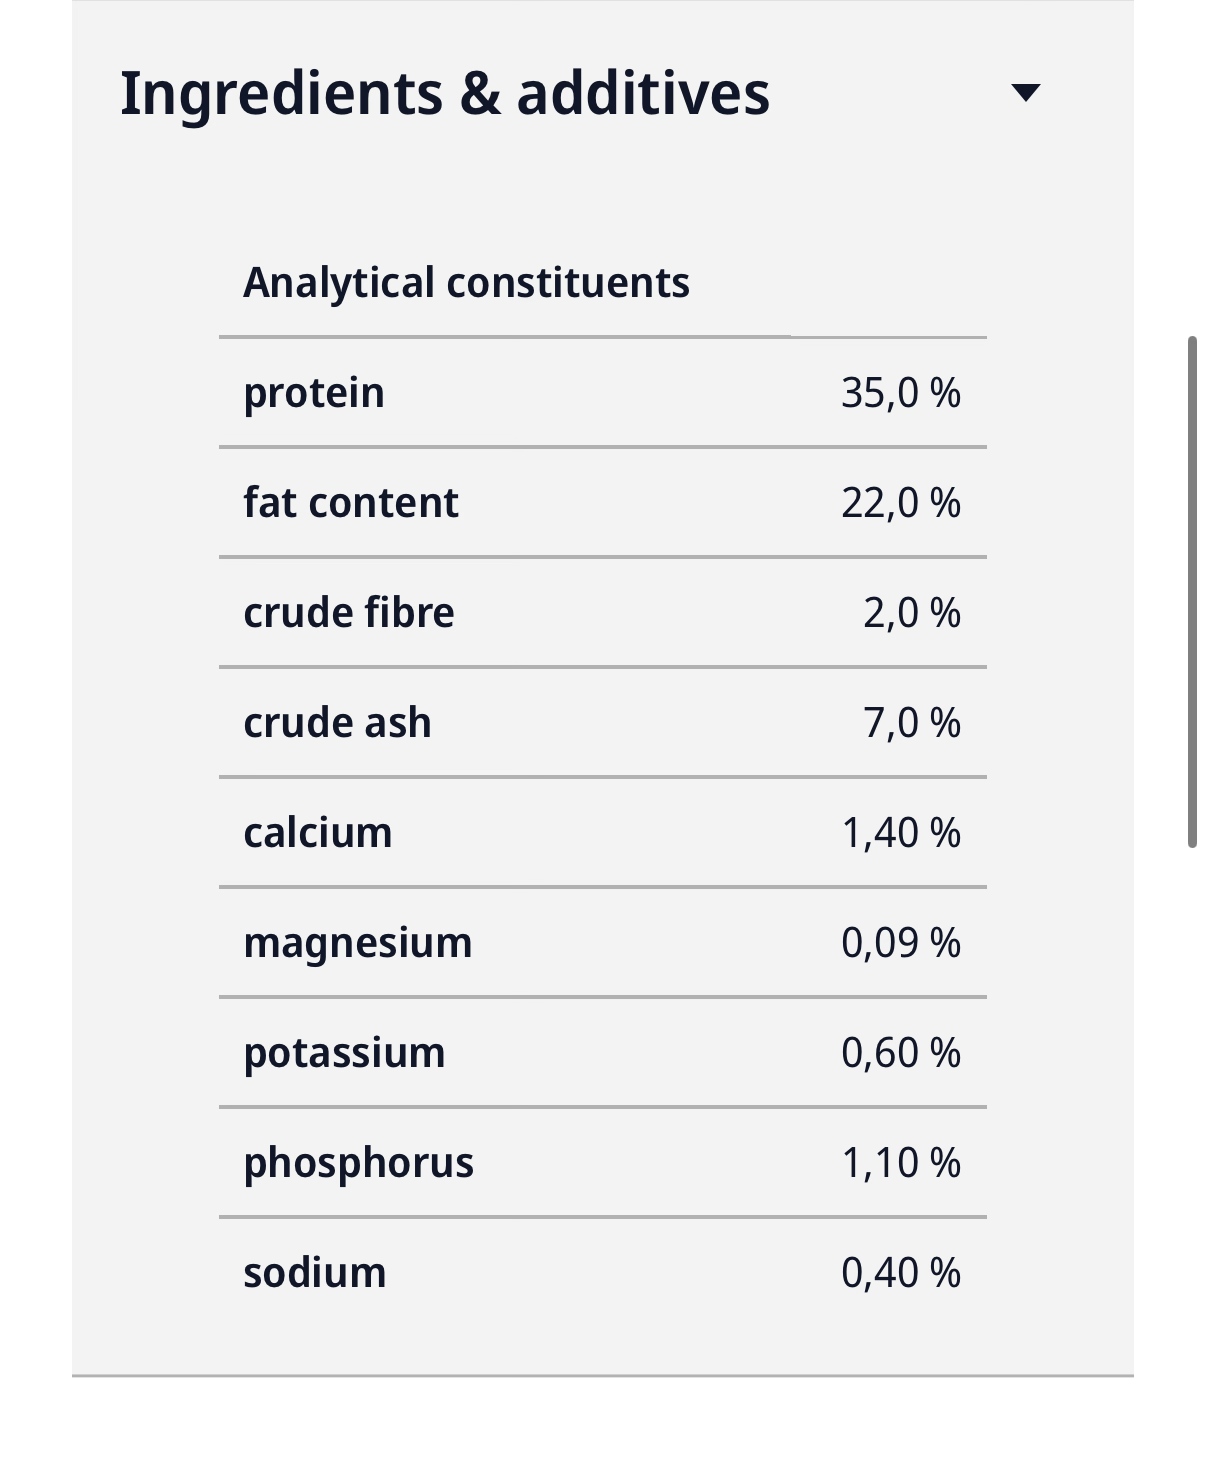Click the sodium row label

tap(315, 1272)
